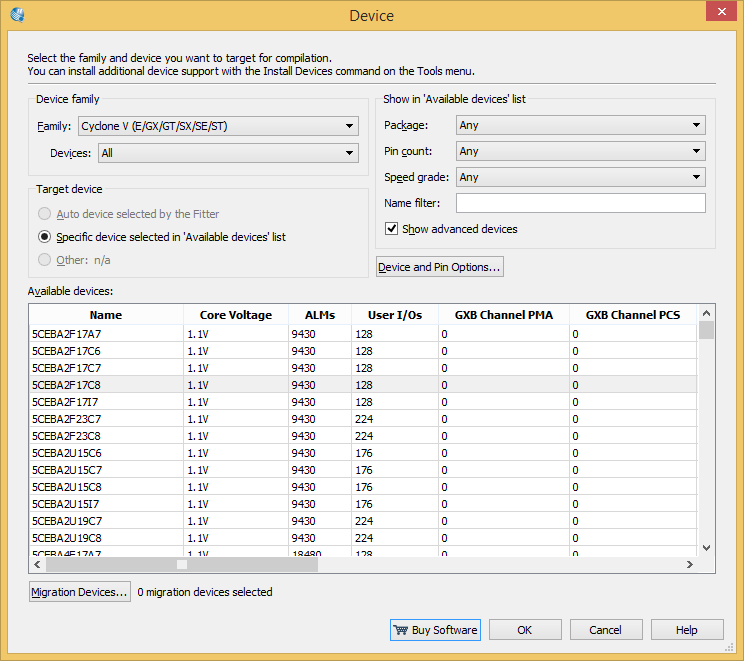Viewport: 744px width, 661px height.
Task: Click inside the Name filter field
Action: click(x=581, y=203)
